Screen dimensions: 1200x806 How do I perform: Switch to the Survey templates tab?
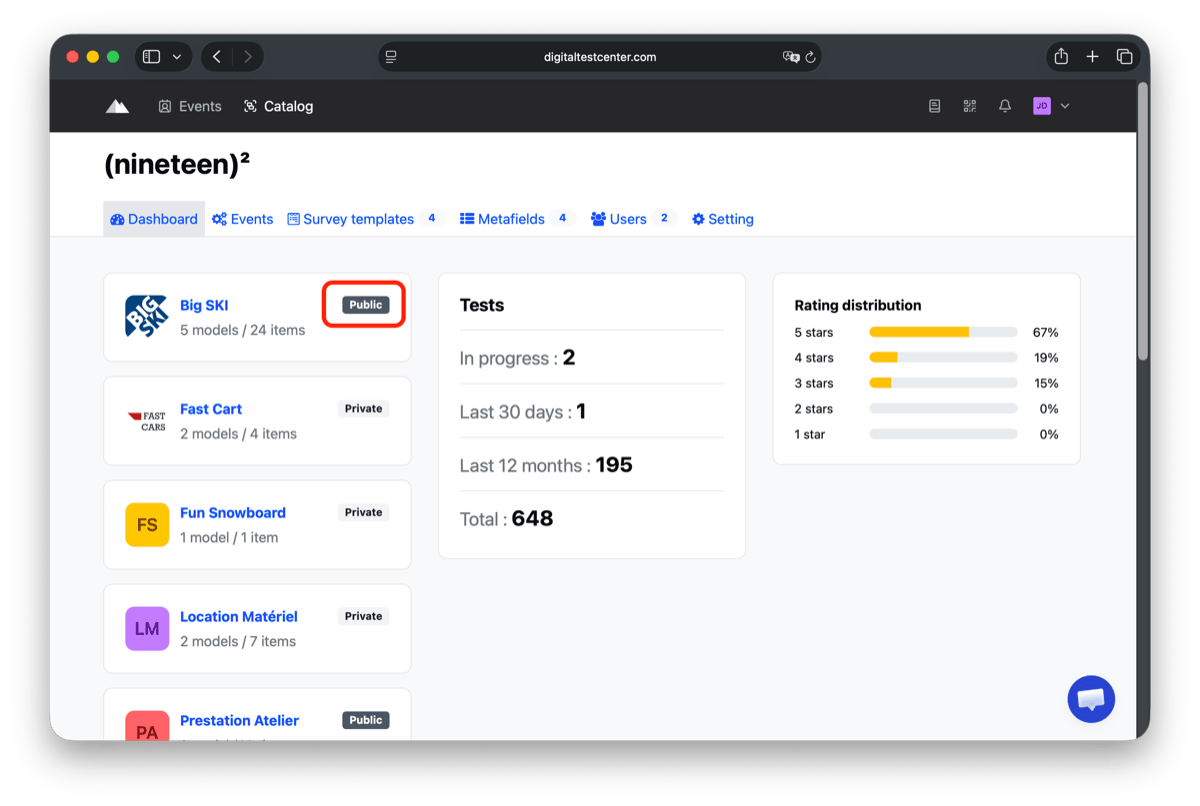point(350,219)
